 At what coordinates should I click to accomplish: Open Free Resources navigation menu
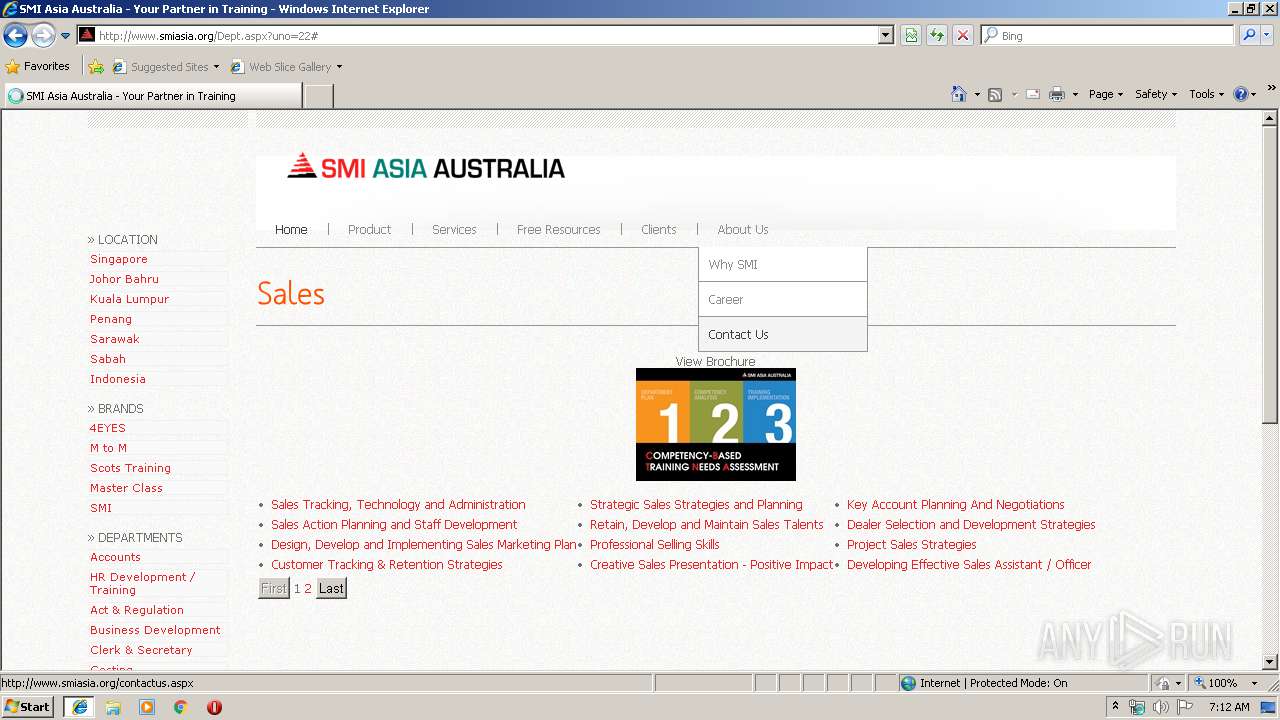pos(558,229)
